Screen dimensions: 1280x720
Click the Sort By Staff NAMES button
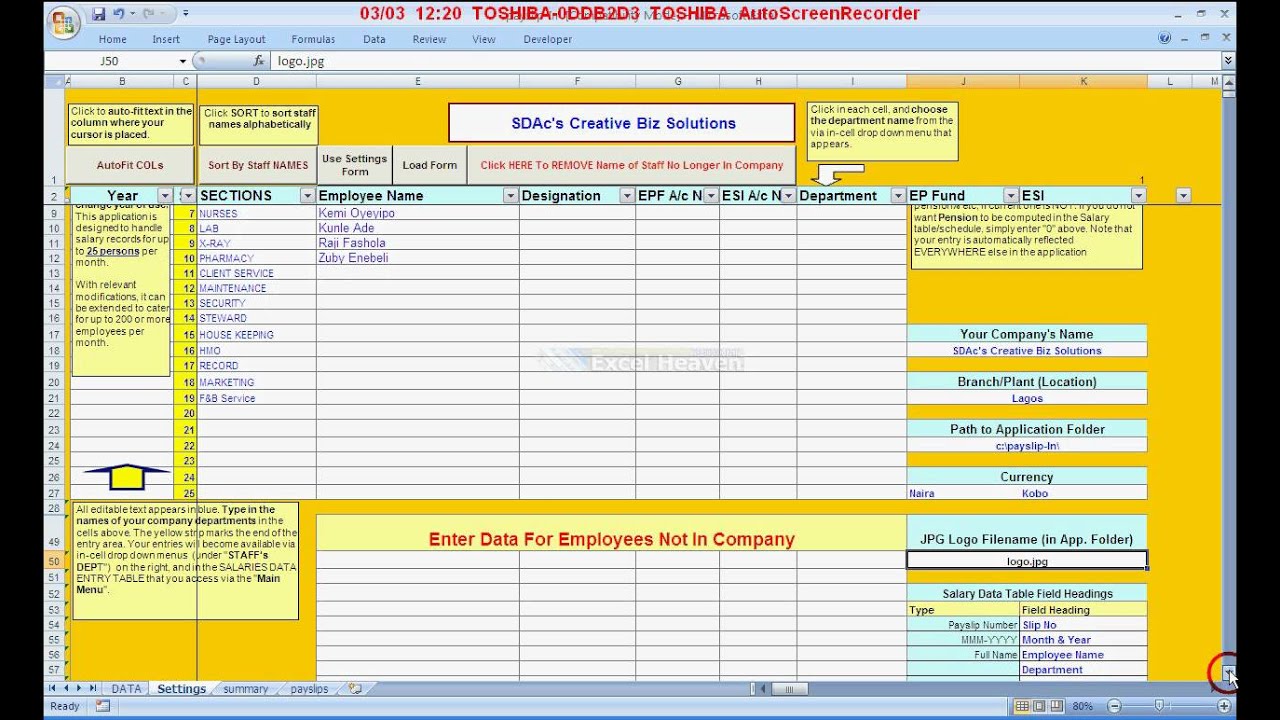pyautogui.click(x=258, y=165)
